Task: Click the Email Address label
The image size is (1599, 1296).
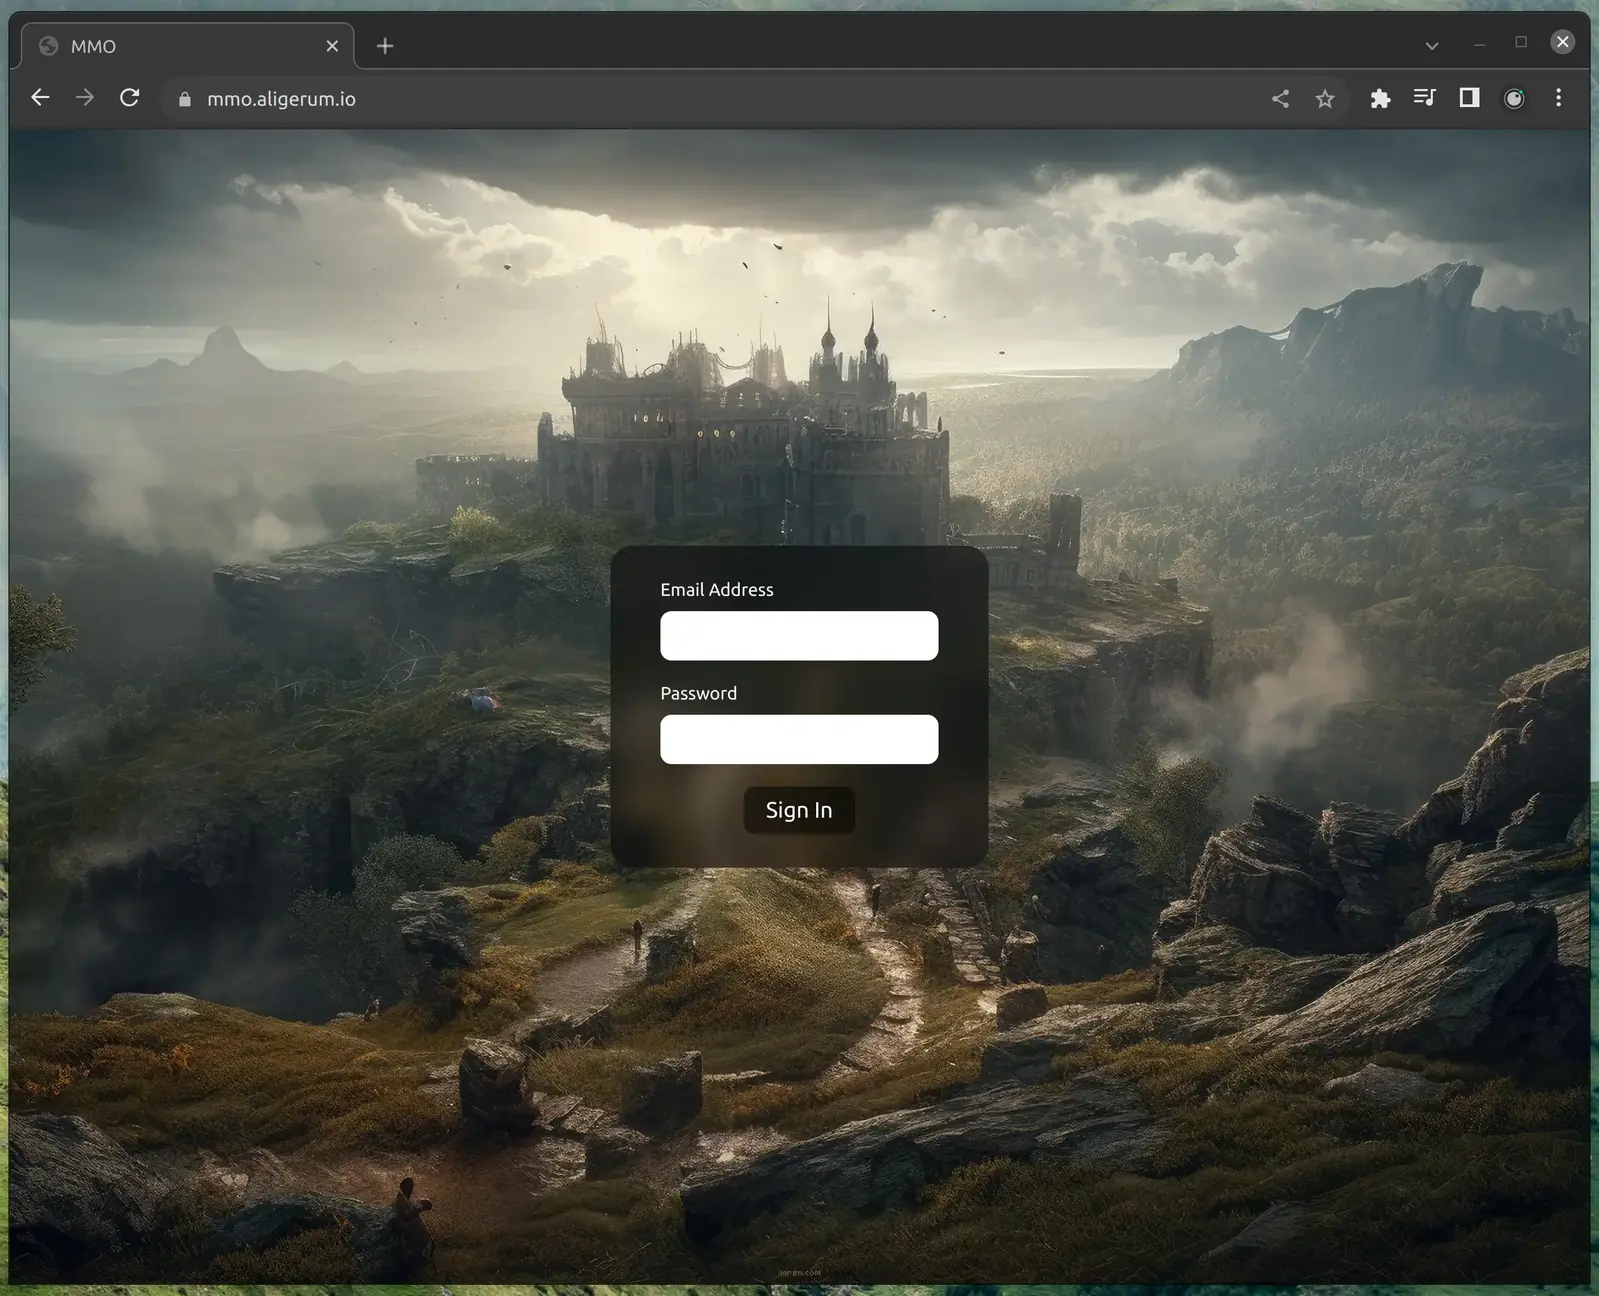Action: (x=717, y=590)
